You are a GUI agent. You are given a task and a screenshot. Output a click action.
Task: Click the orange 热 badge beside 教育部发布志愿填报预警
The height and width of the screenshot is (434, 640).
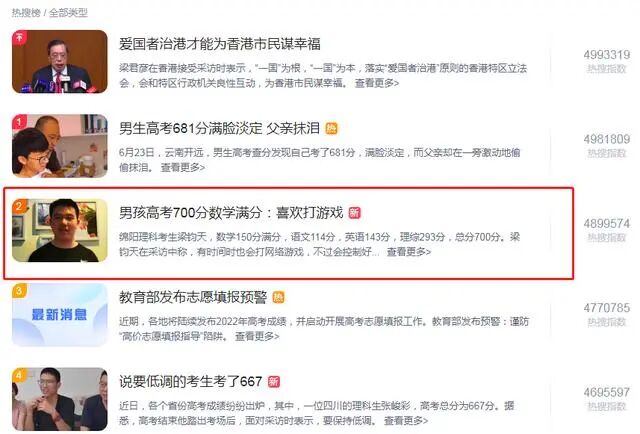[x=278, y=297]
